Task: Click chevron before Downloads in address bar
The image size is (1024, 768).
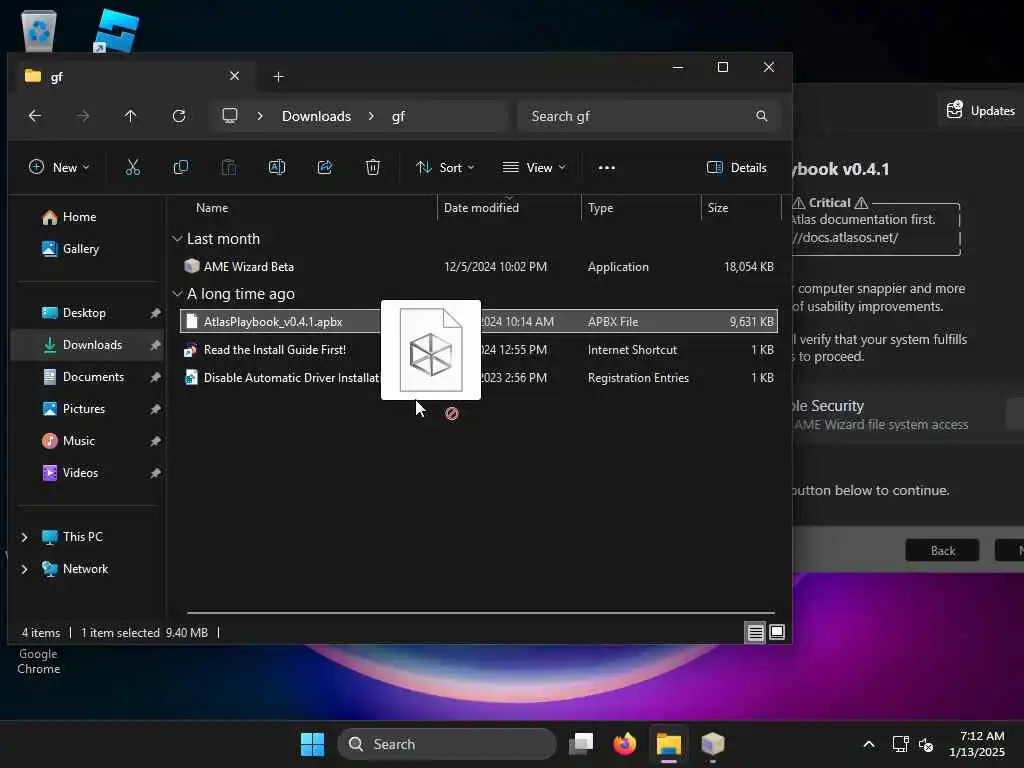Action: [x=260, y=116]
